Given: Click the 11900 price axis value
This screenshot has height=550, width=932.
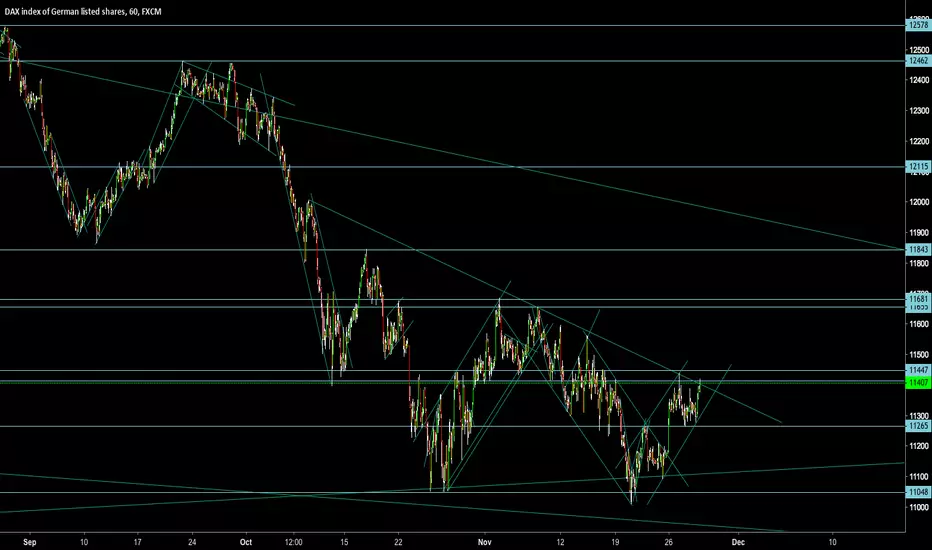Looking at the screenshot, I should [918, 232].
